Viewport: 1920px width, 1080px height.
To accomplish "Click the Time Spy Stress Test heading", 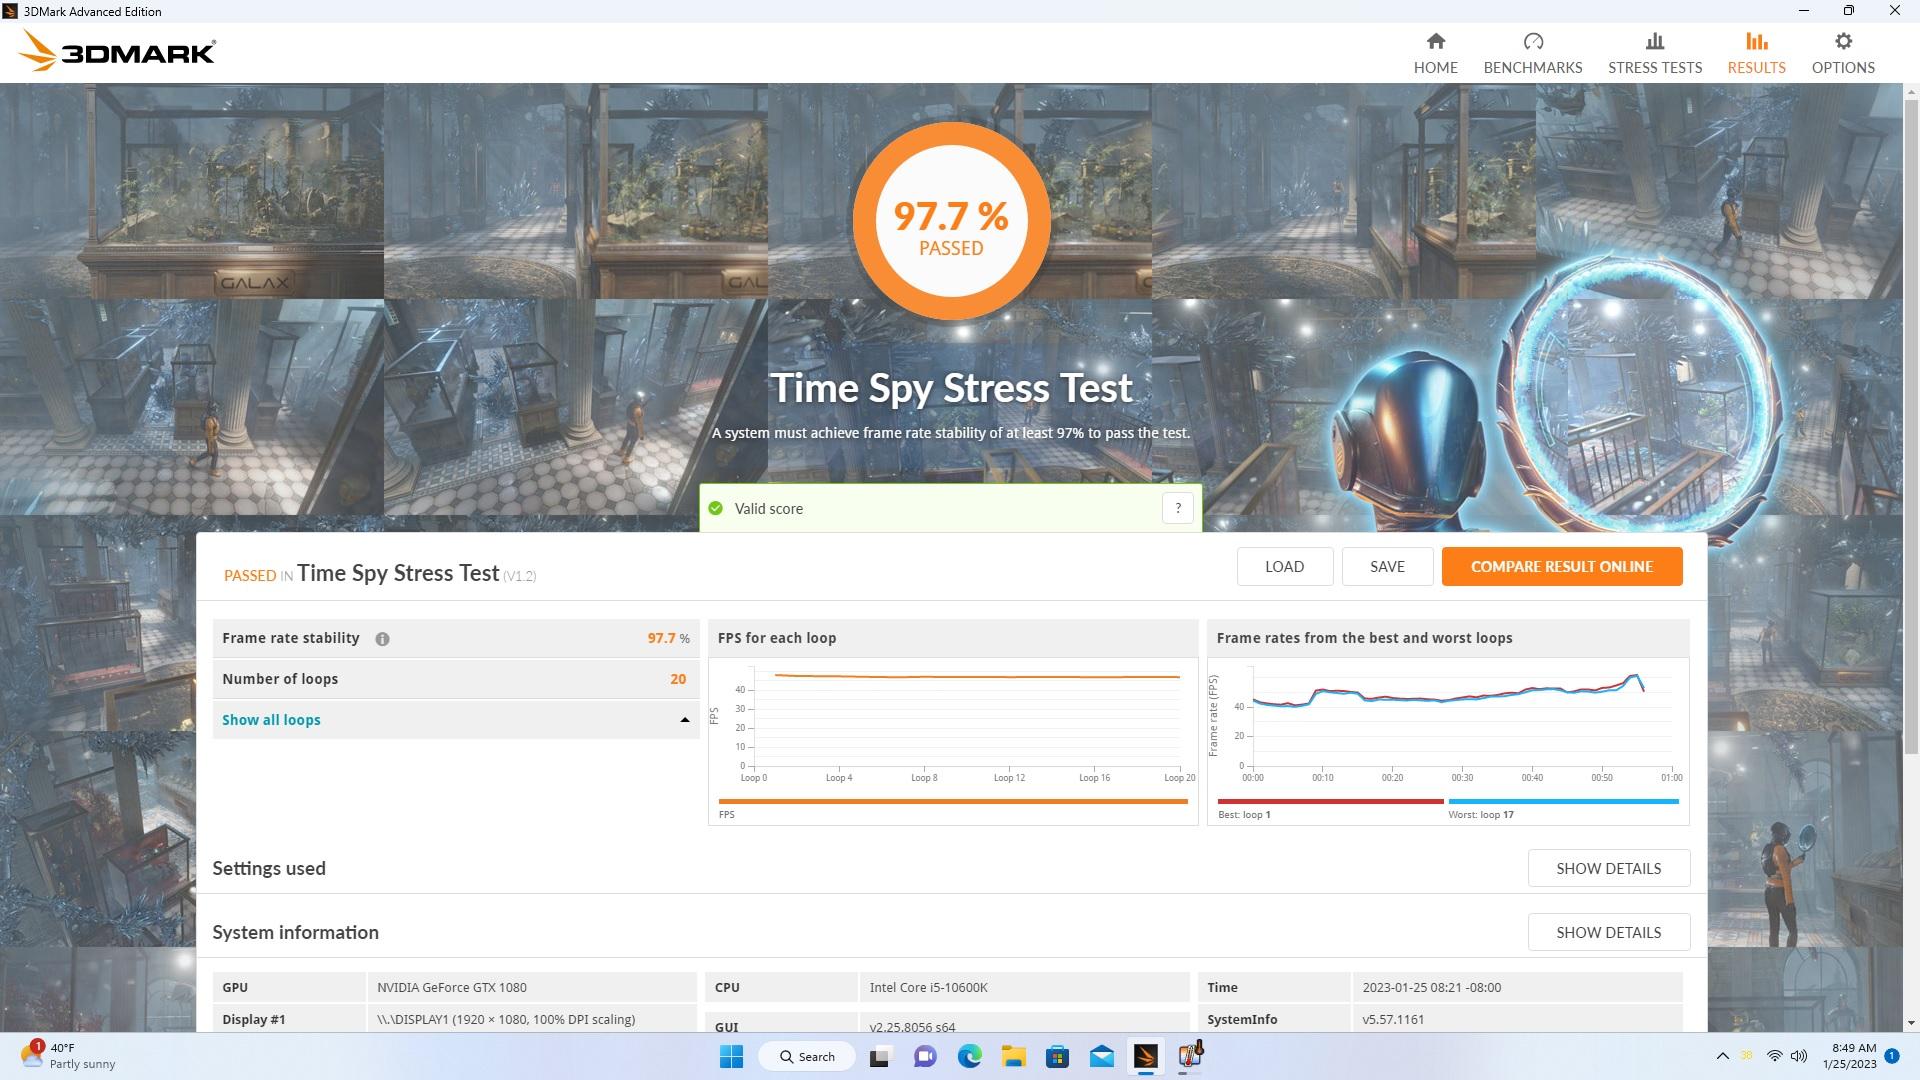I will (951, 388).
